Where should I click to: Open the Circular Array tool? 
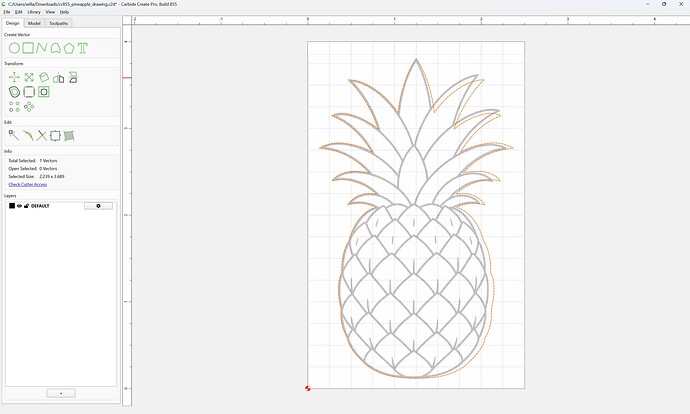coord(29,106)
